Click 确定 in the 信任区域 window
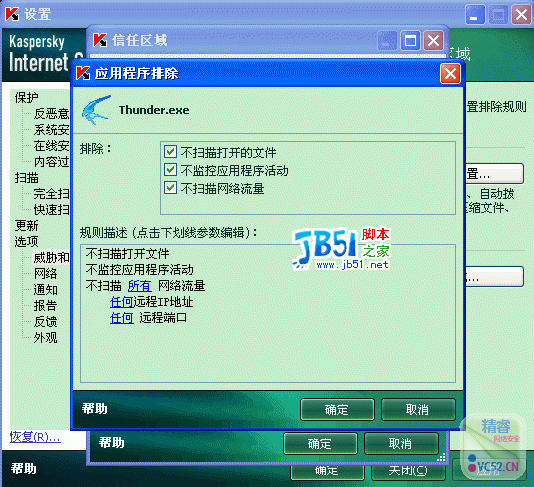Screen dimensions: 534x487 320,443
